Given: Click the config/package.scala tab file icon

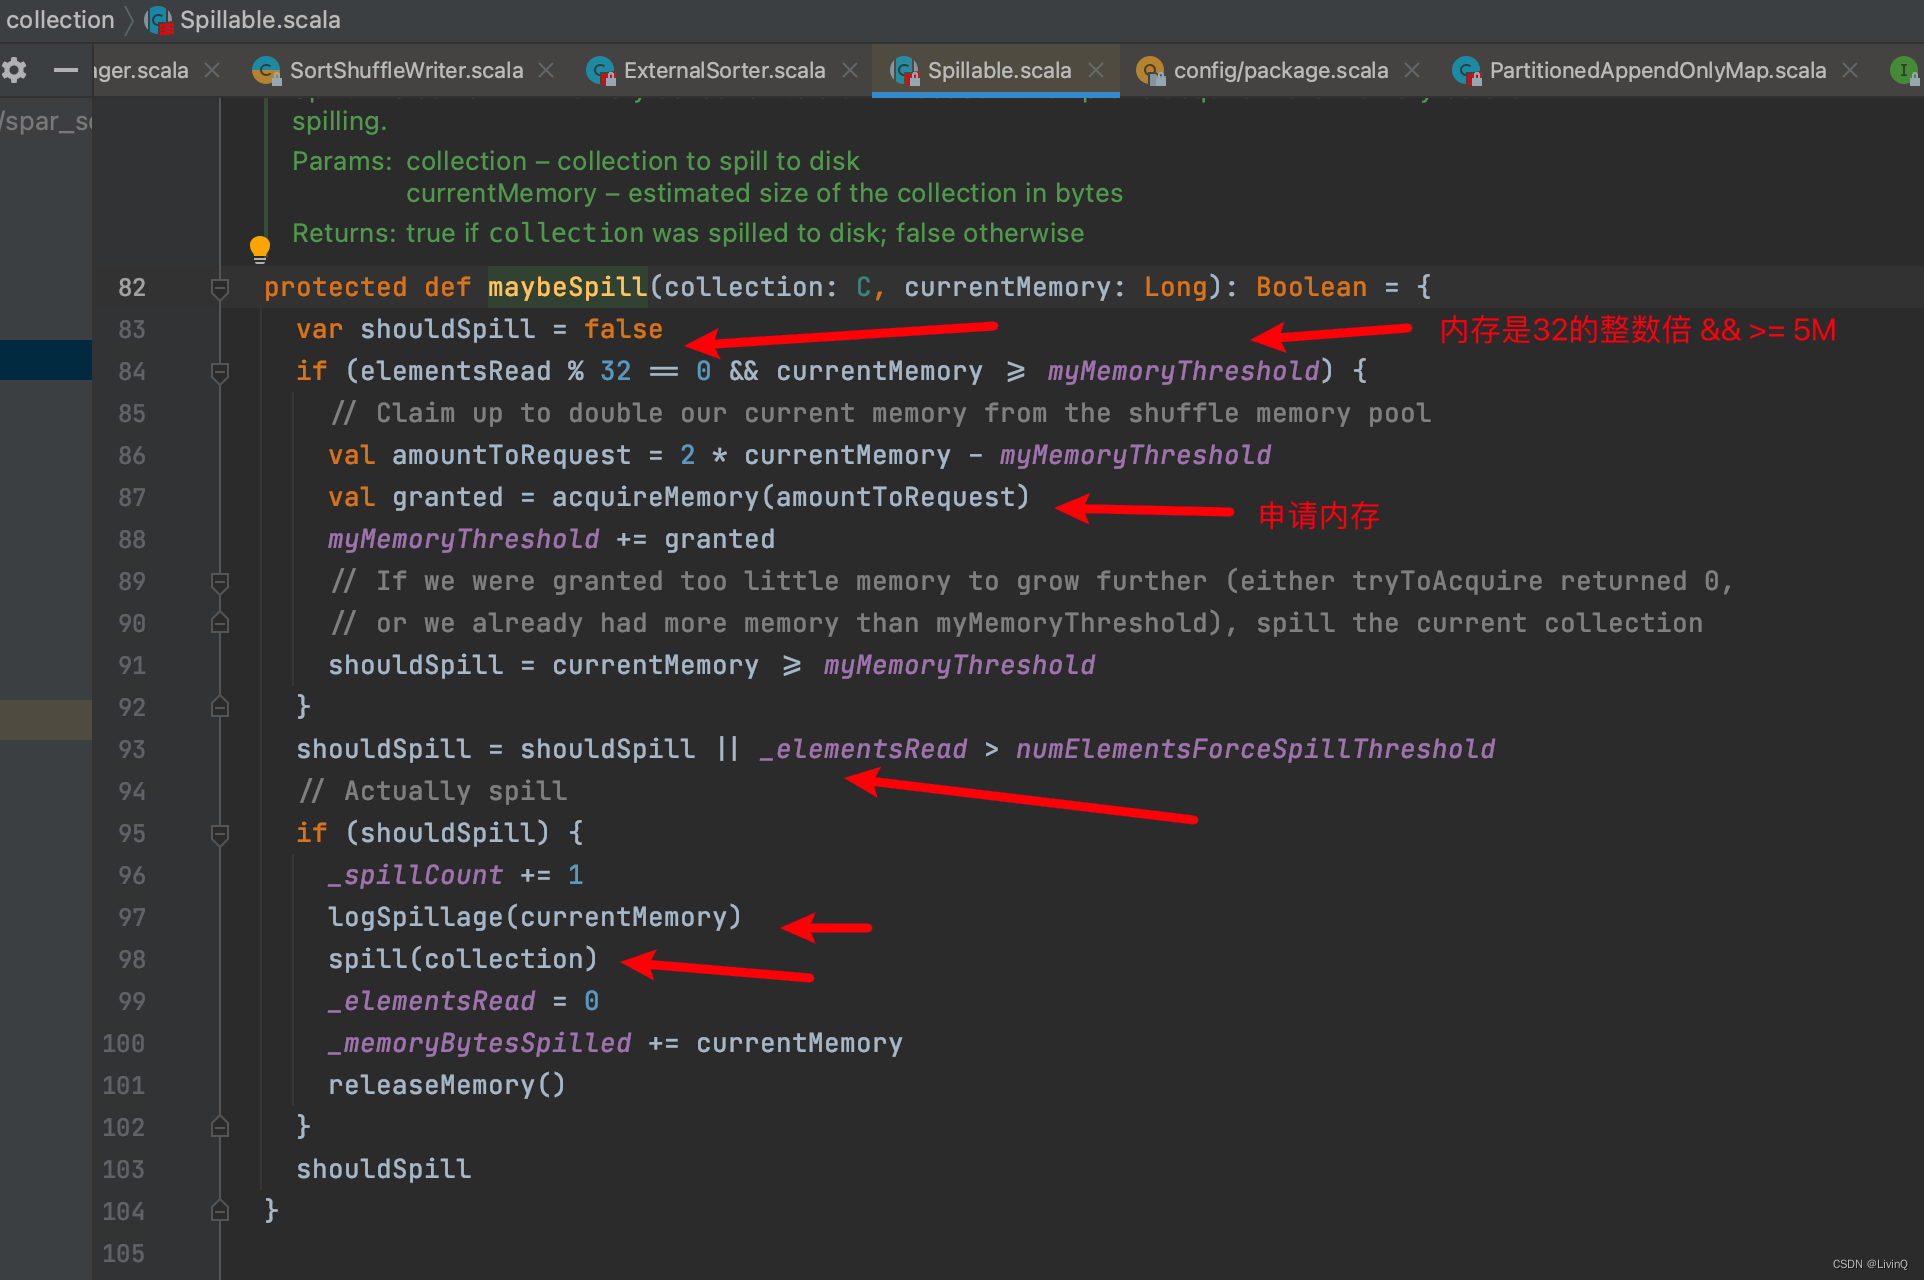Looking at the screenshot, I should (1150, 70).
